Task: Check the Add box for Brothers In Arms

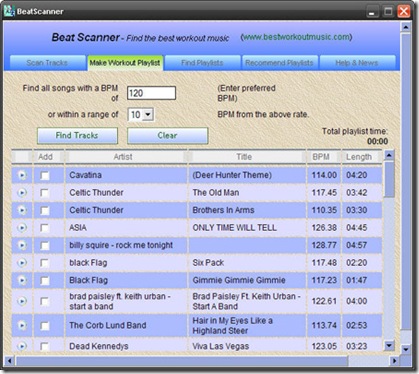Action: [45, 211]
